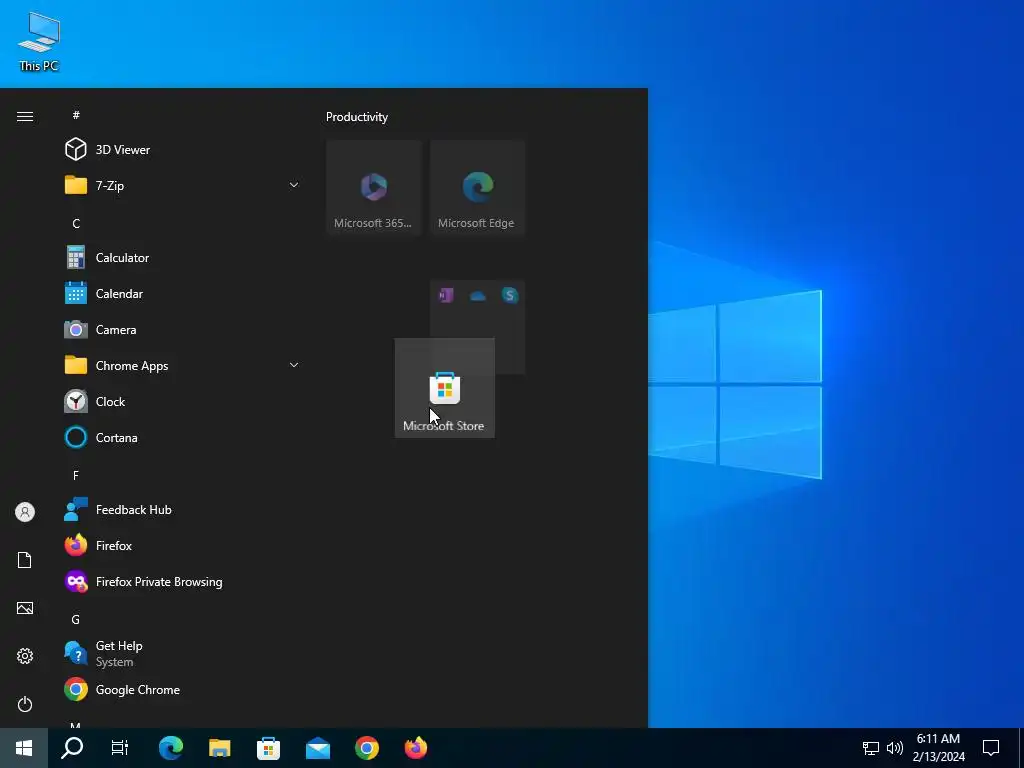
Task: Click the network tray icon
Action: pyautogui.click(x=871, y=748)
